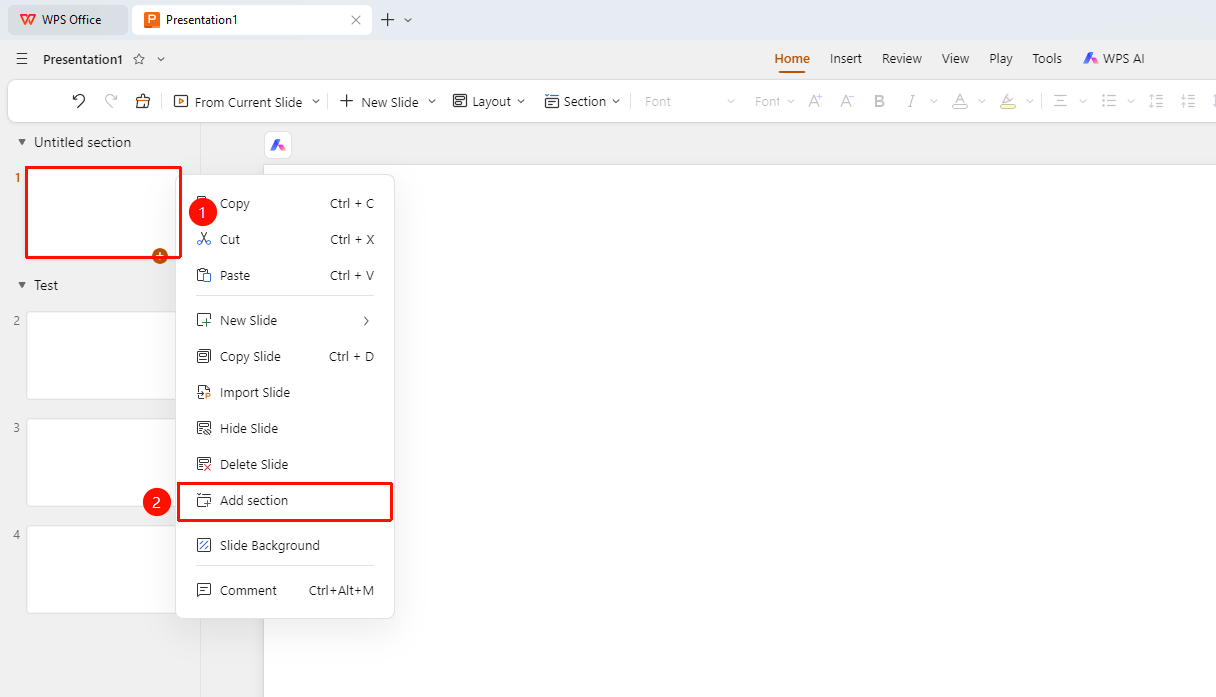Choose Add section from the context menu
1216x697 pixels.
(x=285, y=501)
